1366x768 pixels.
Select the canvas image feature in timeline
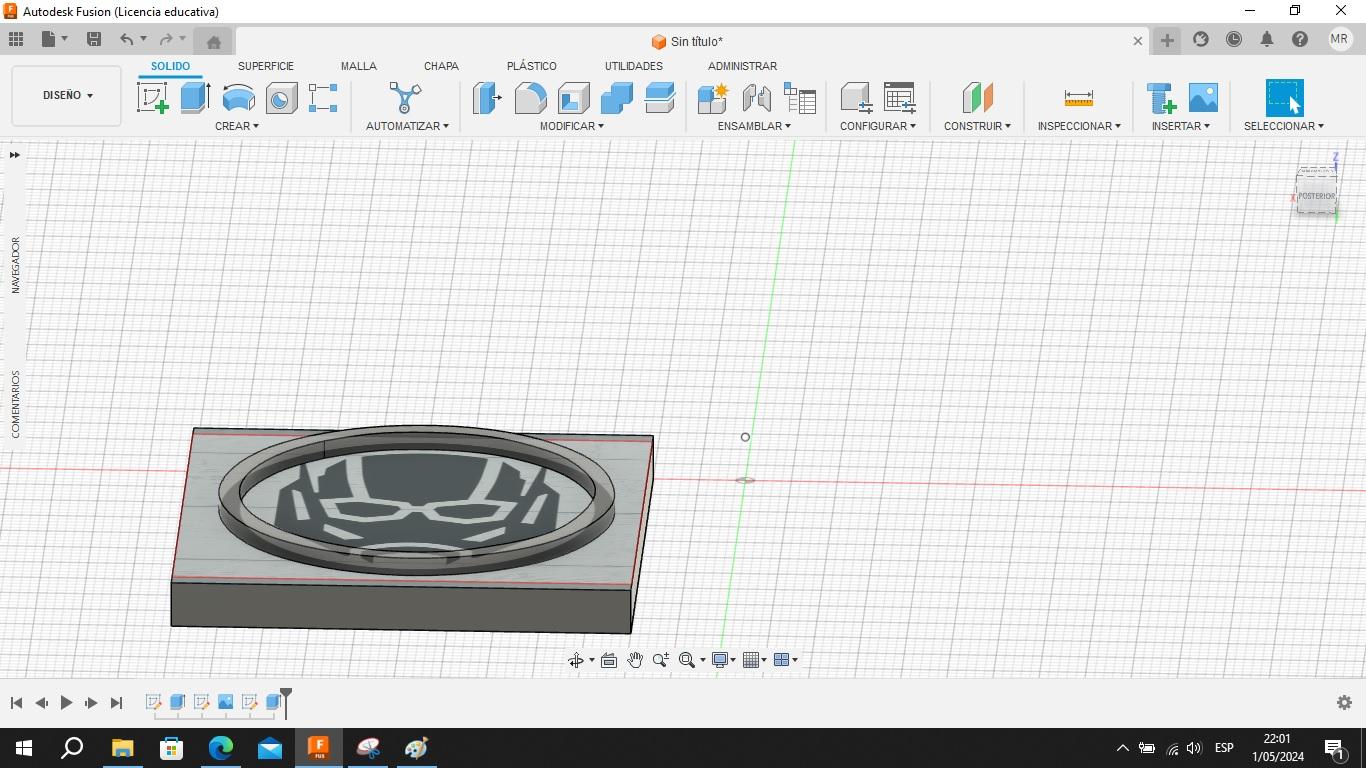pyautogui.click(x=226, y=702)
